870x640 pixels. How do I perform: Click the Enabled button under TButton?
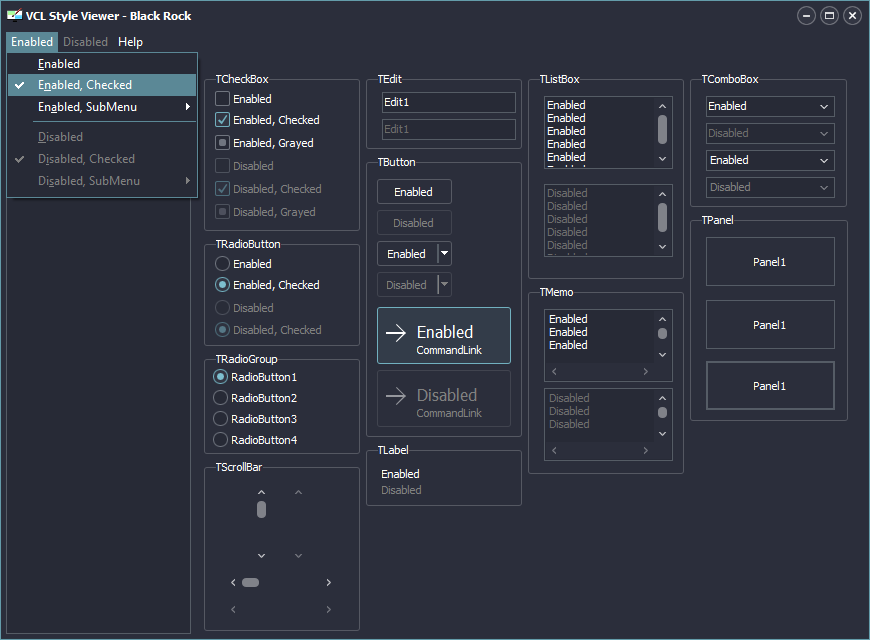coord(414,192)
